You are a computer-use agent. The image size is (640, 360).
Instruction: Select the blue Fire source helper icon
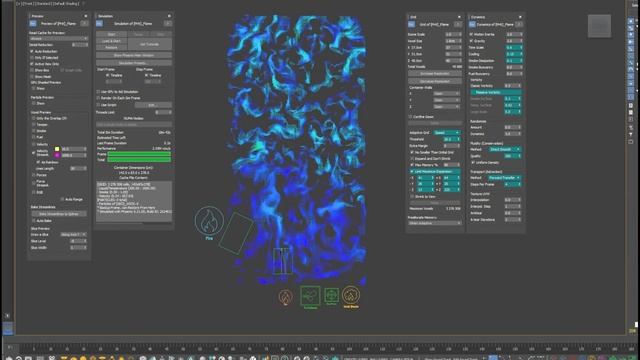click(209, 221)
